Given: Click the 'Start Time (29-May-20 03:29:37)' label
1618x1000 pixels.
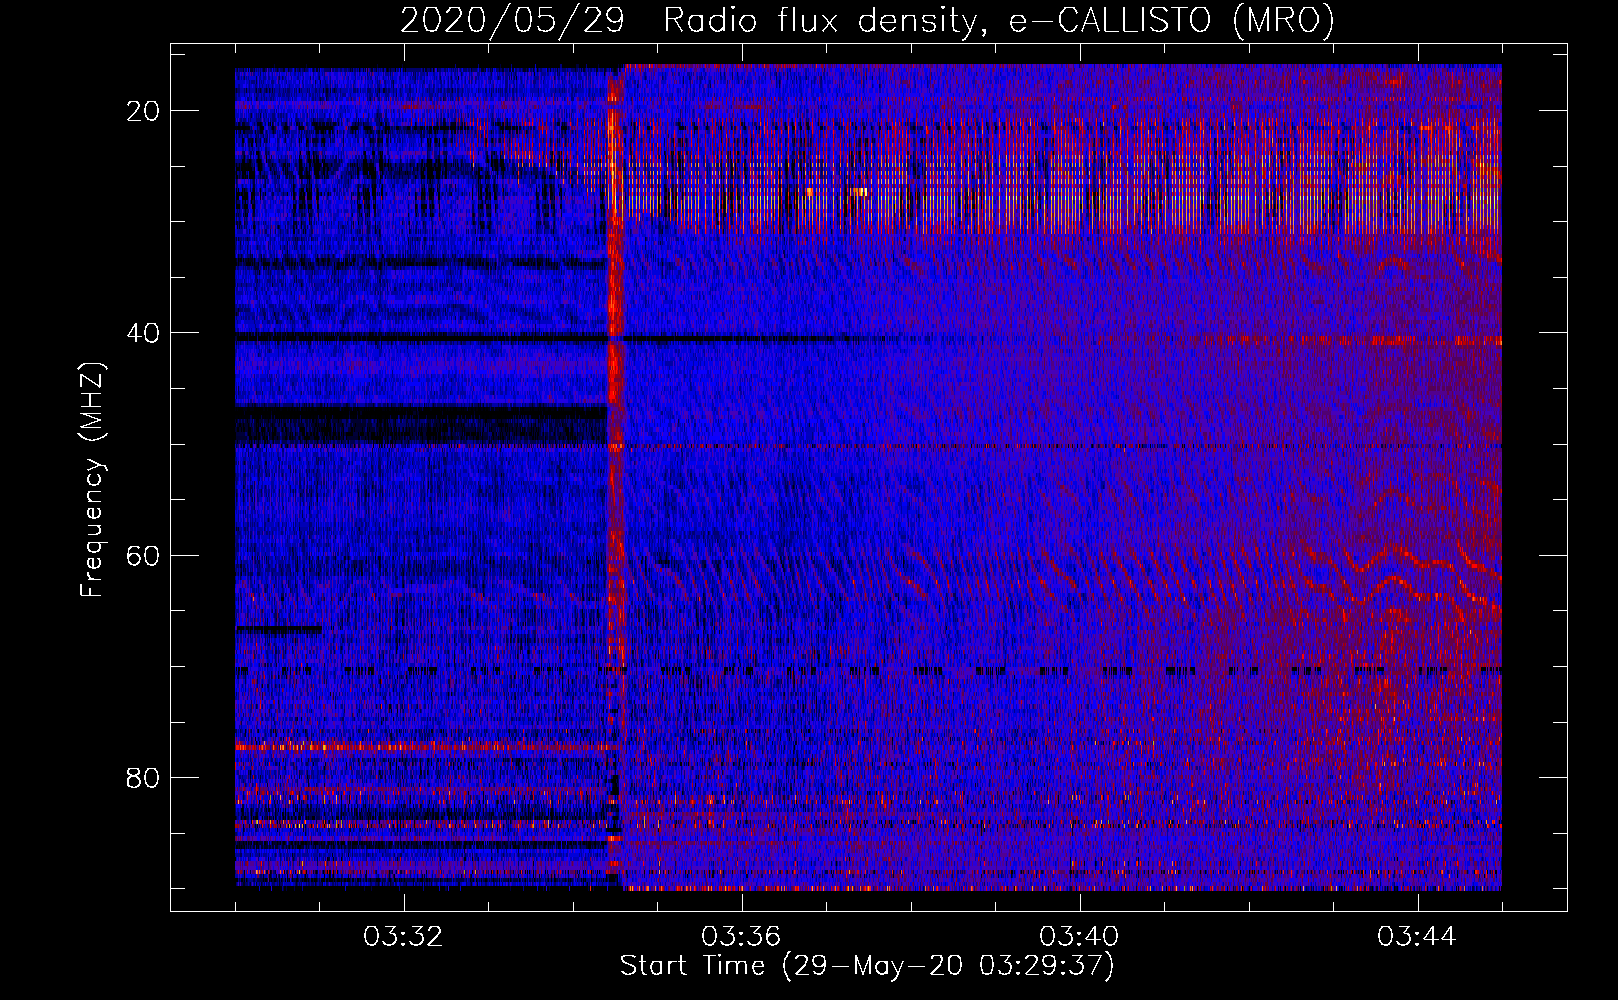Looking at the screenshot, I should (x=867, y=966).
